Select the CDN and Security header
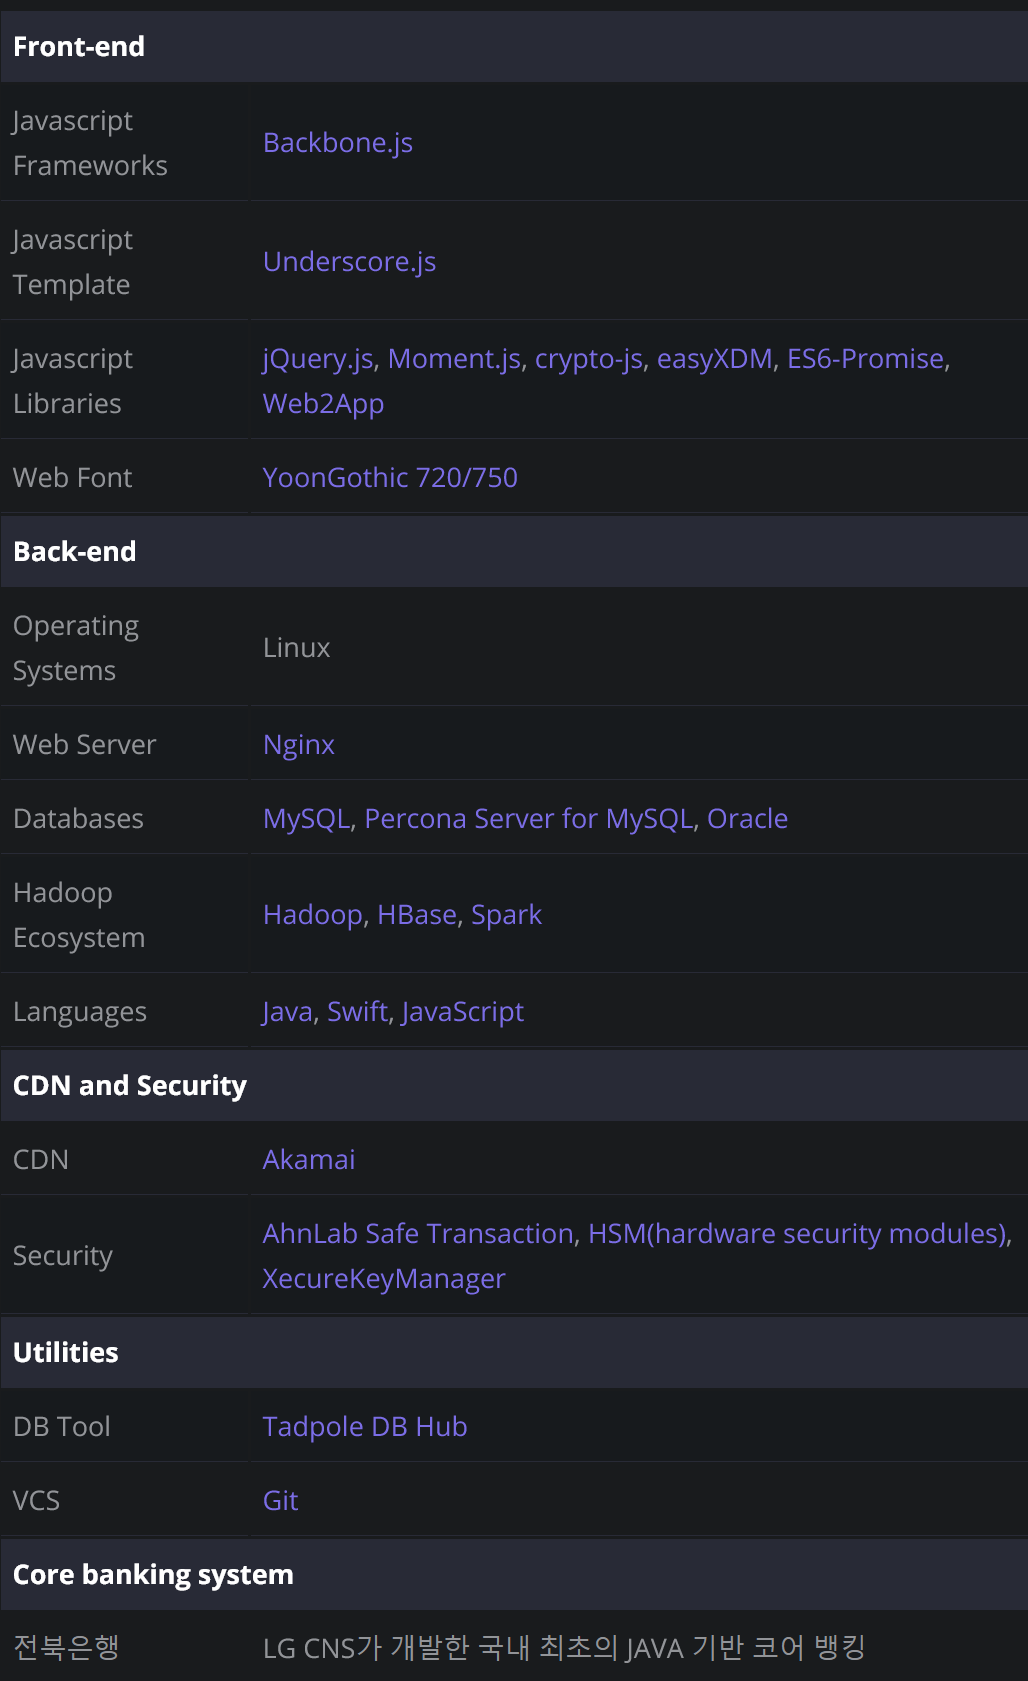The height and width of the screenshot is (1681, 1028). coord(514,1086)
